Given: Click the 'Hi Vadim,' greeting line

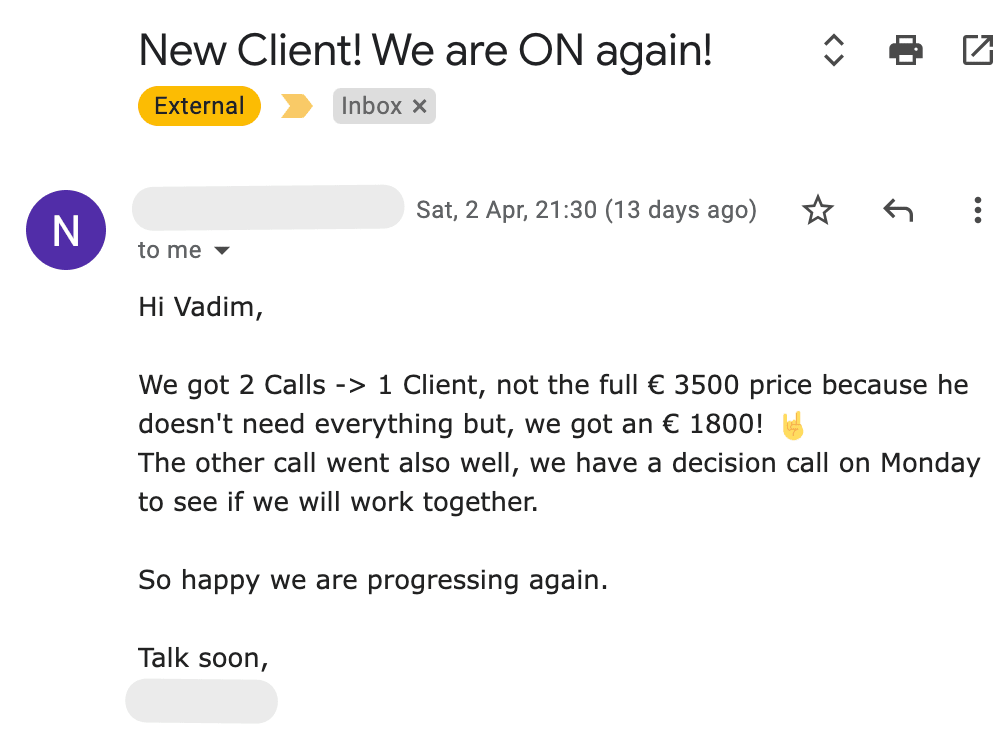Looking at the screenshot, I should click(x=200, y=307).
